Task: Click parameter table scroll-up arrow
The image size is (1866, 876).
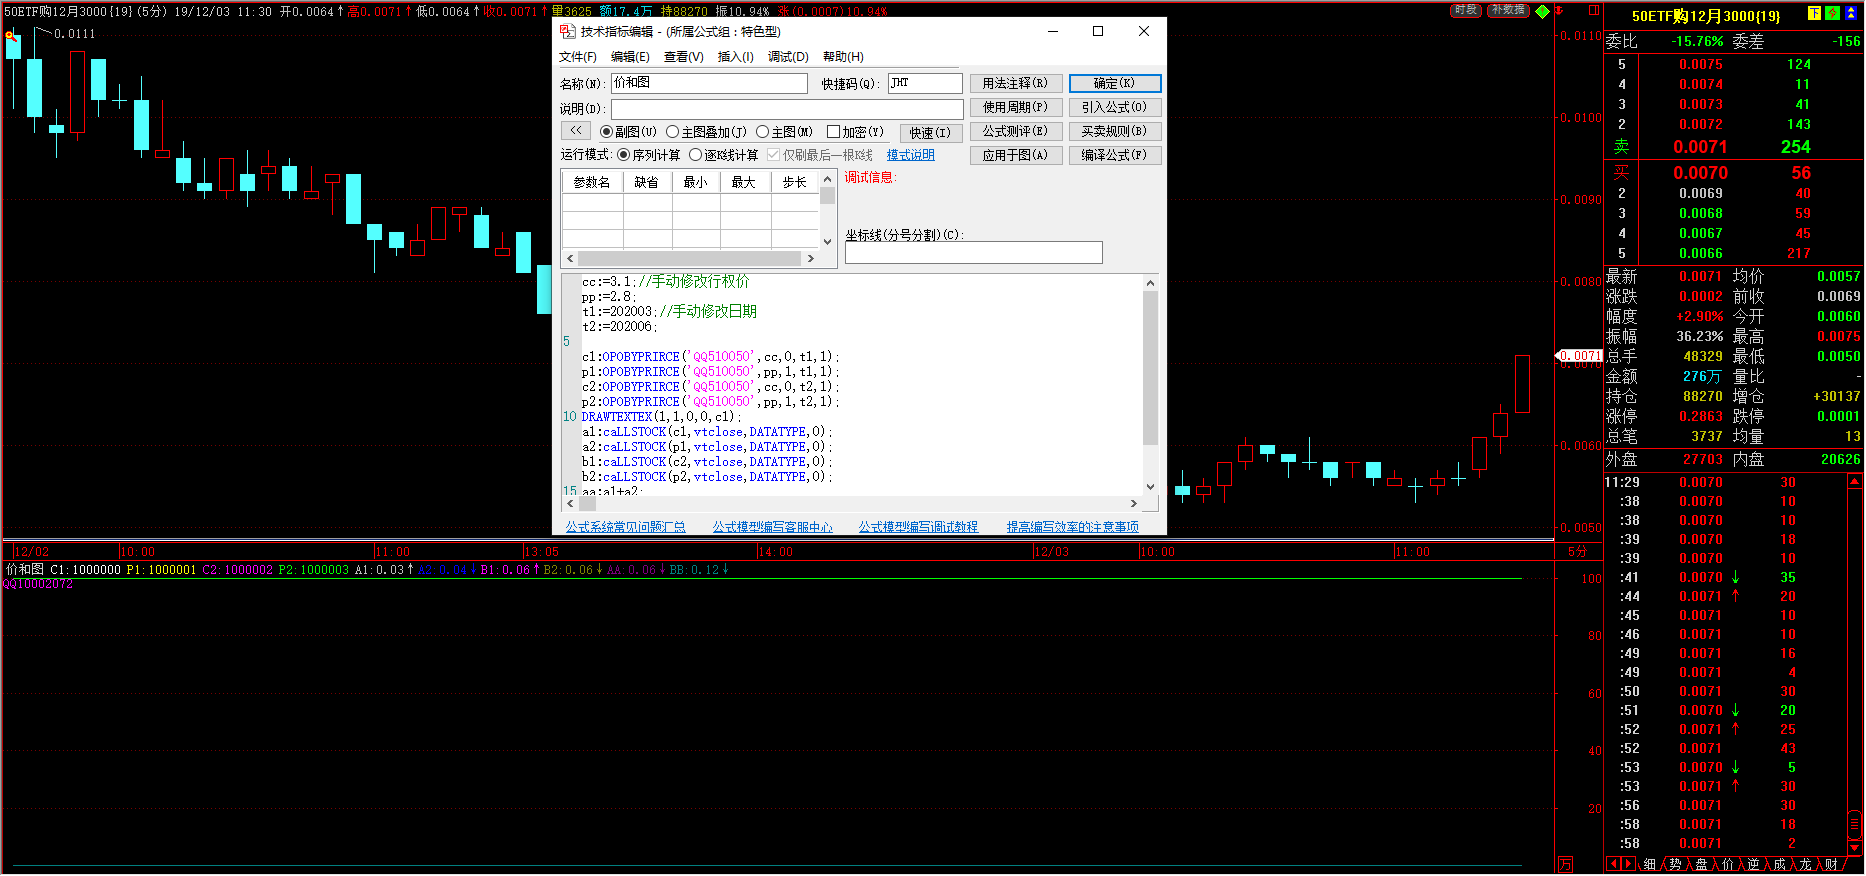Action: 827,179
